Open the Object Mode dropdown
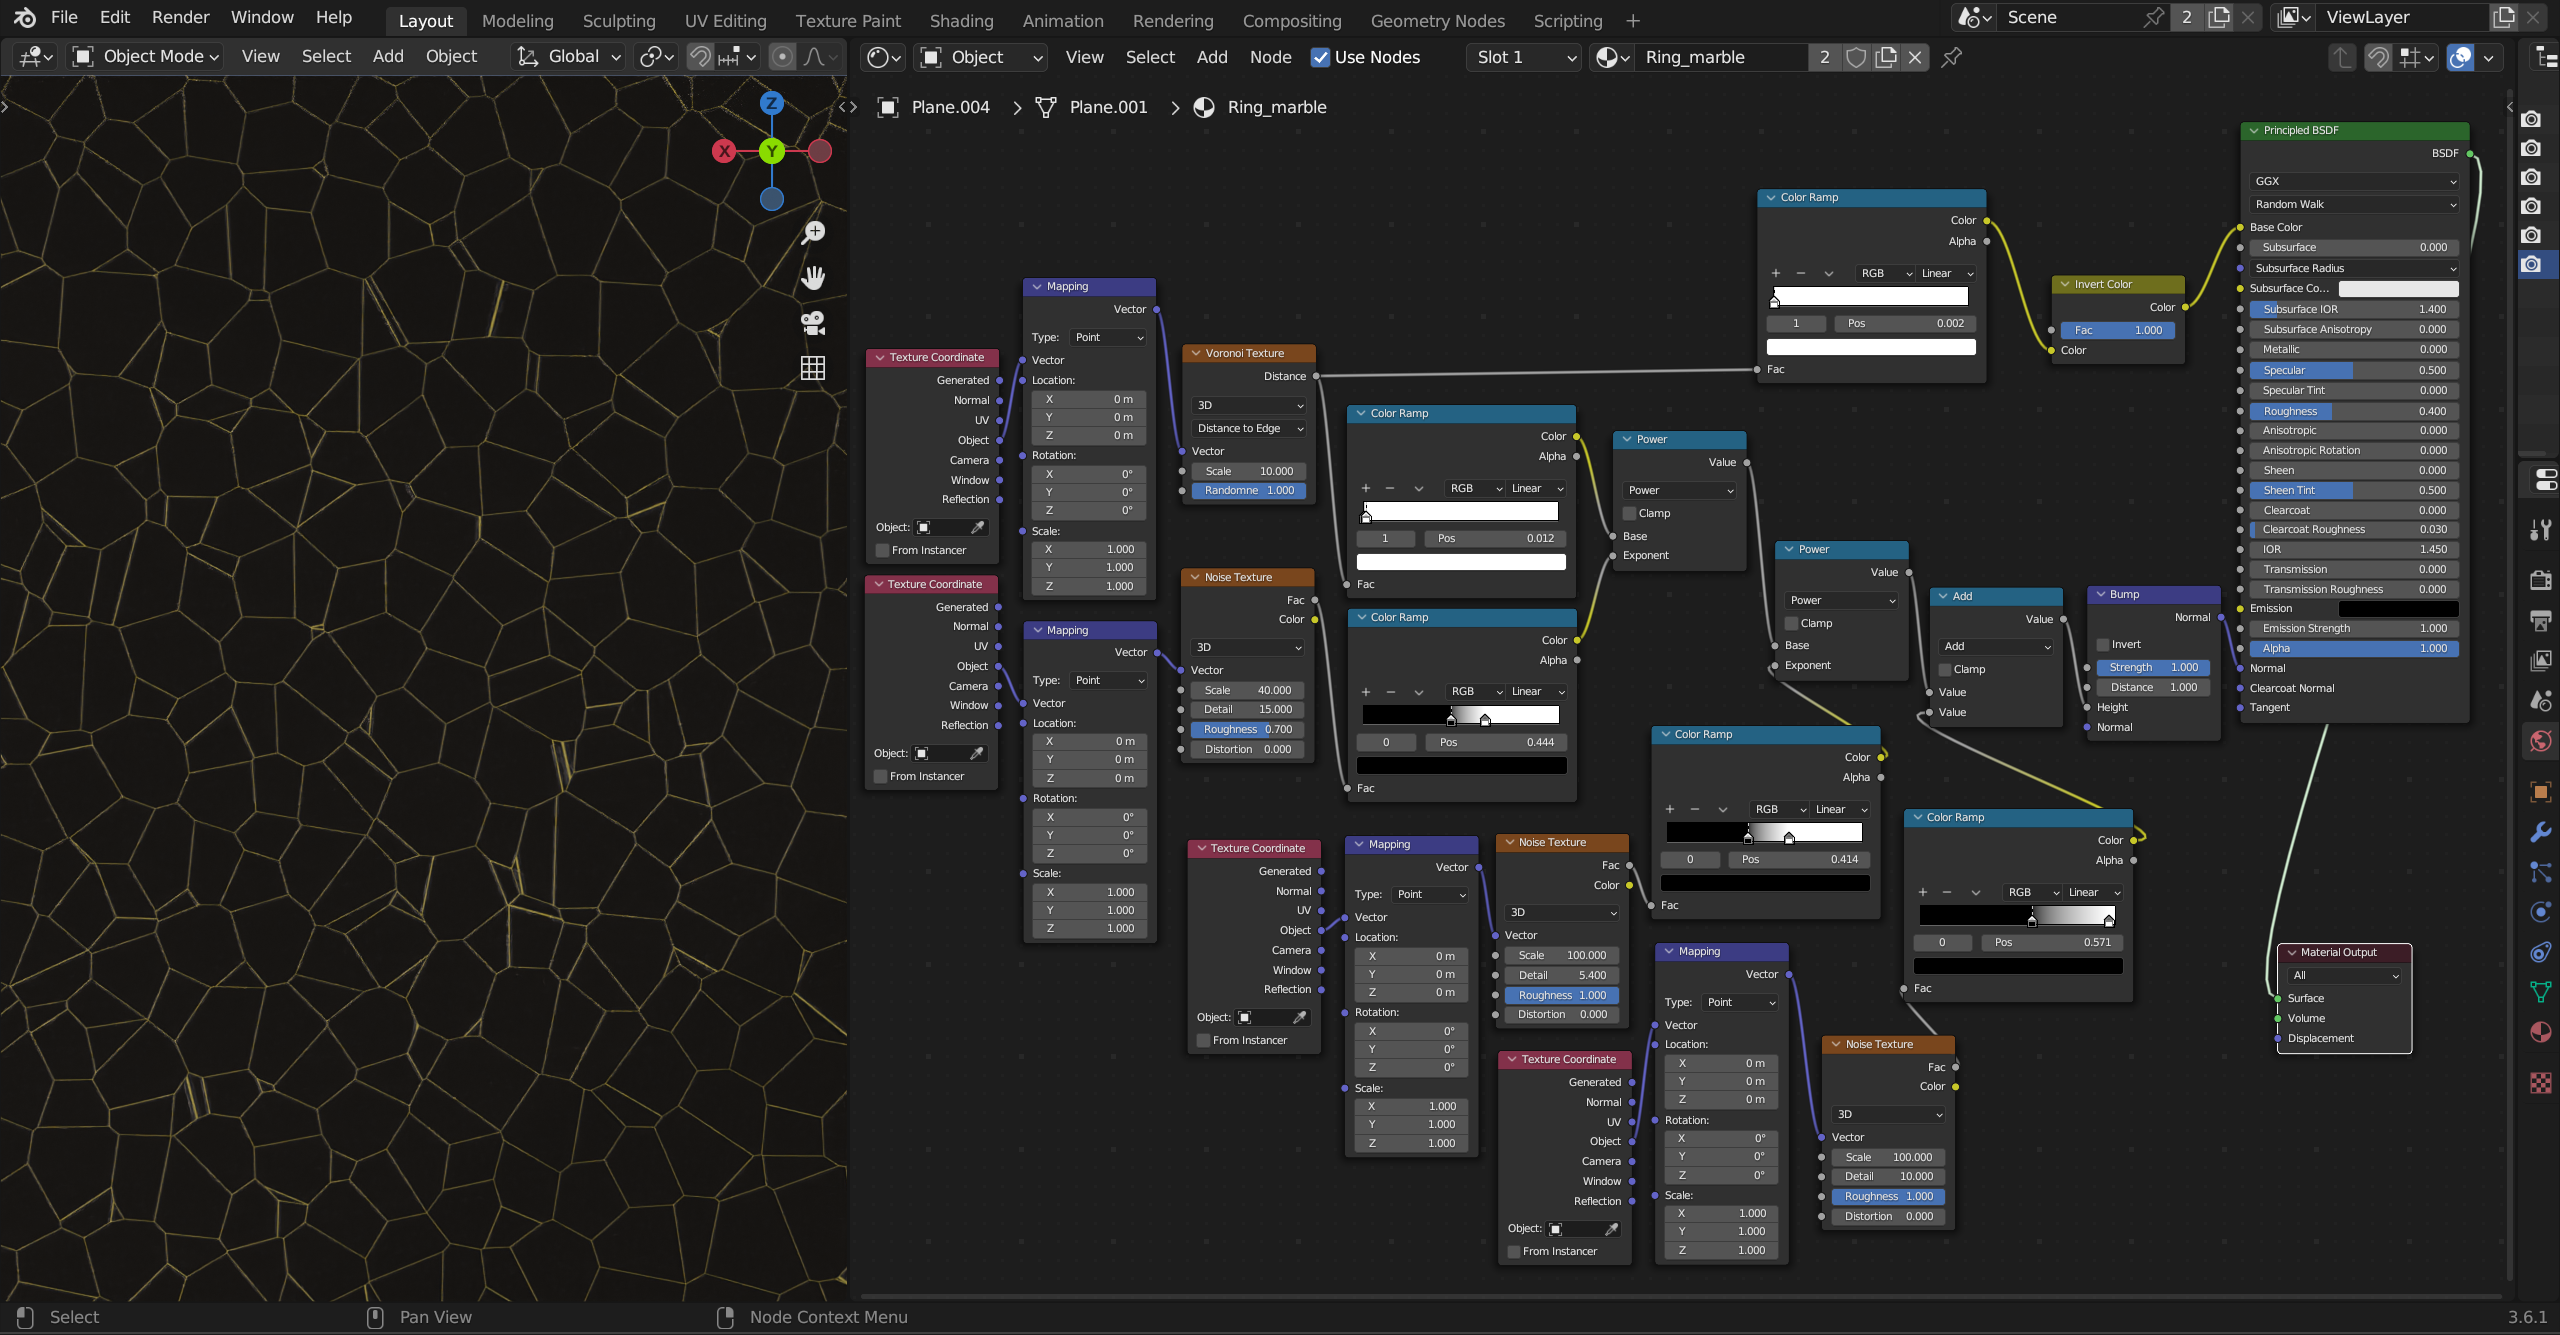 146,57
